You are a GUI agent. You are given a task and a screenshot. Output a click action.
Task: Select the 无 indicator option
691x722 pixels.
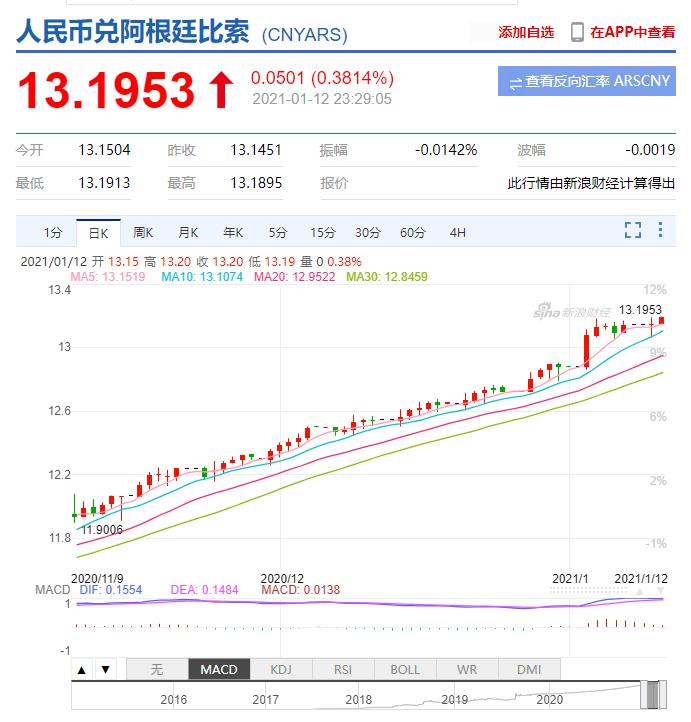point(157,670)
